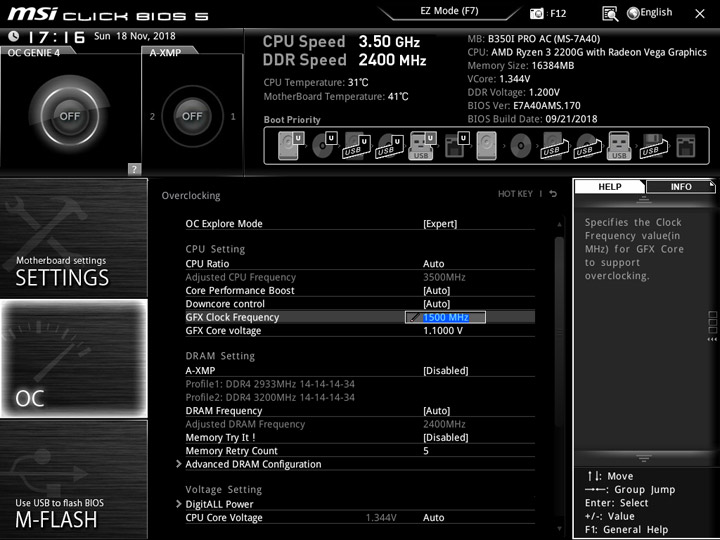Open Core Performance Boost [Auto] option
Screen dimensions: 720x540
click(436, 291)
